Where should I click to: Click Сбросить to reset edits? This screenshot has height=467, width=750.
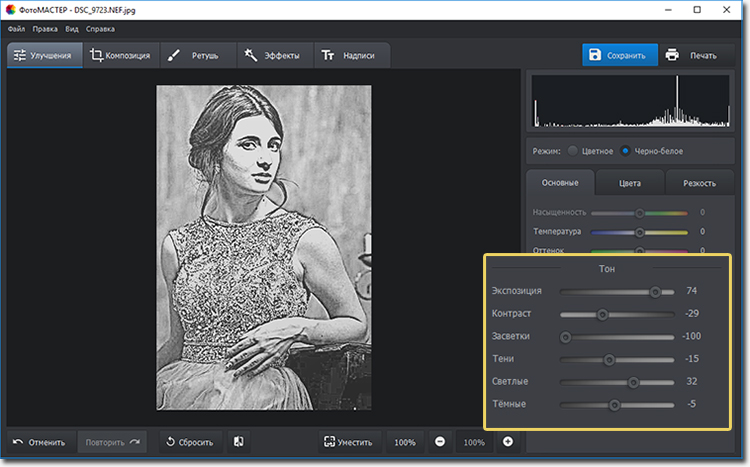point(191,441)
